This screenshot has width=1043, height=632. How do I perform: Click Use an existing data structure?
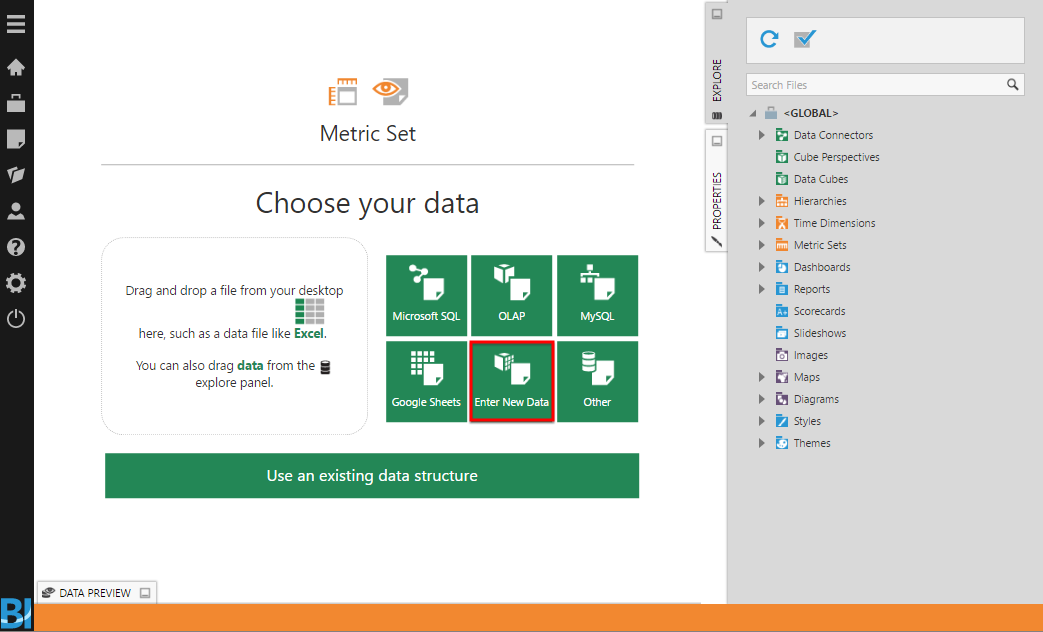point(371,476)
